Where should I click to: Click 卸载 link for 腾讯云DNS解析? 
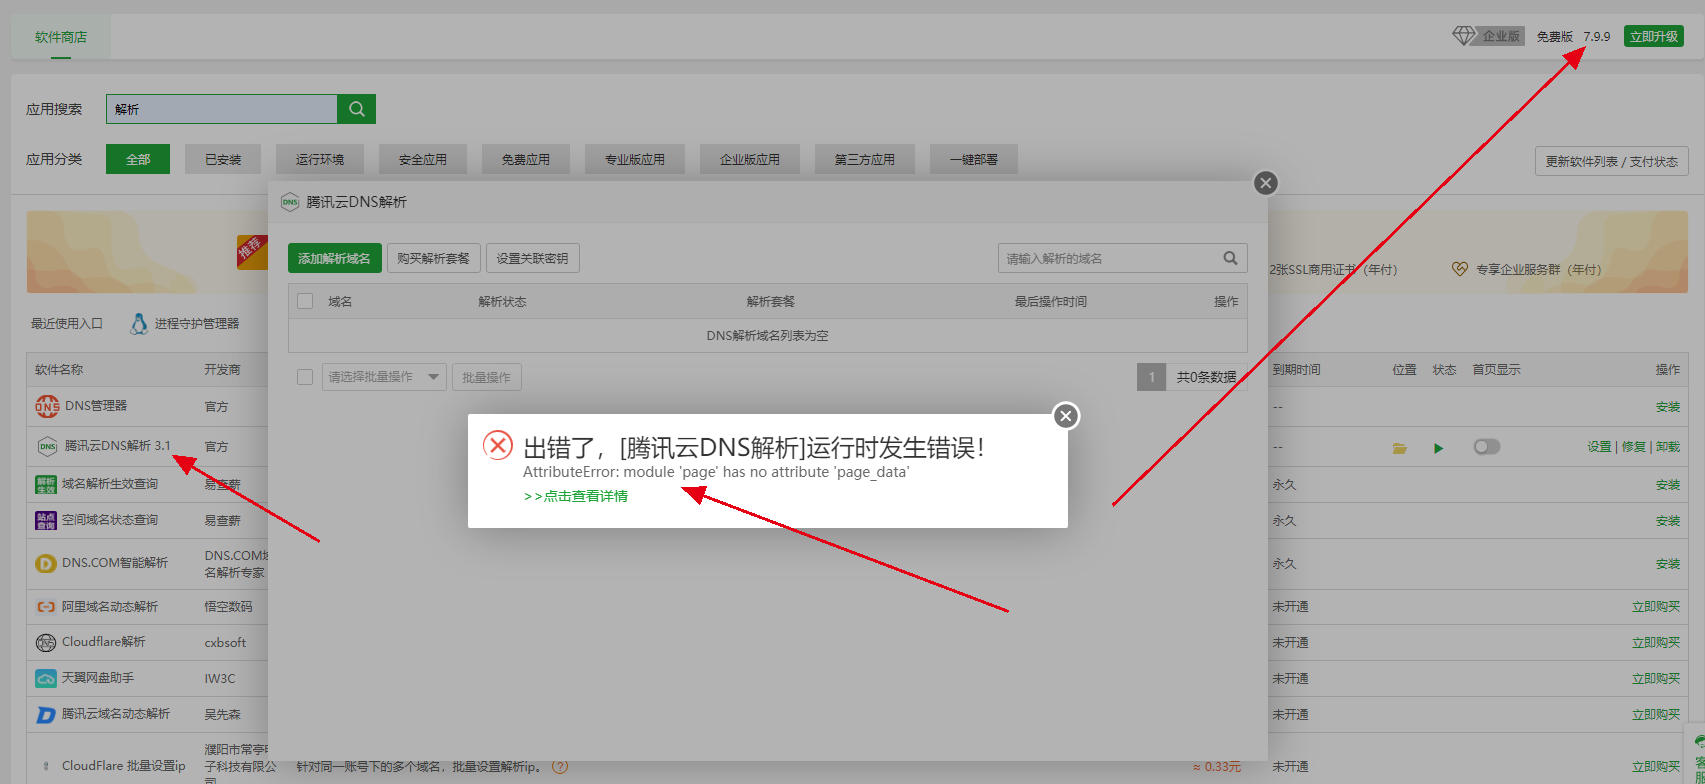pyautogui.click(x=1668, y=447)
